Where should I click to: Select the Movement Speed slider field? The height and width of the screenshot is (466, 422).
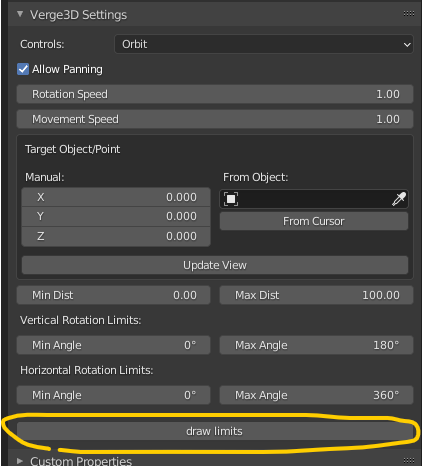click(215, 119)
